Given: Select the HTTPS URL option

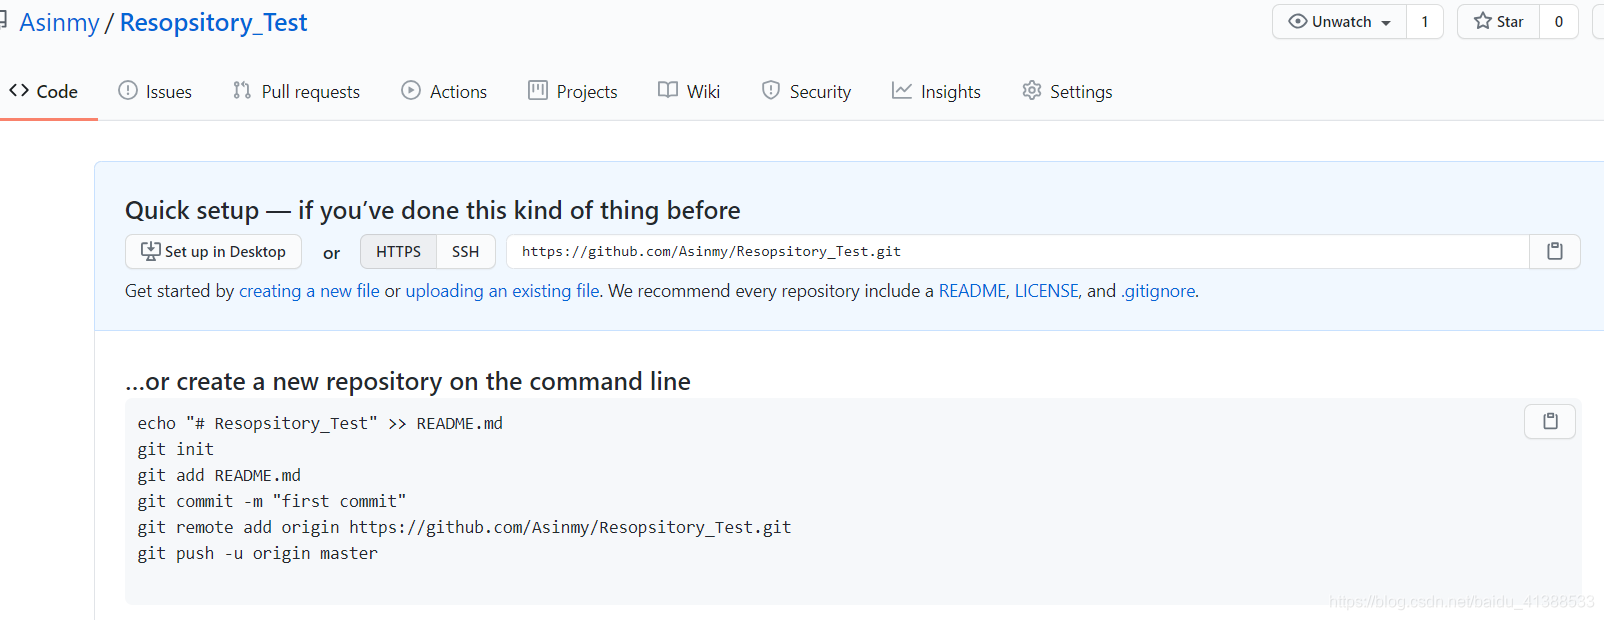Looking at the screenshot, I should point(398,252).
